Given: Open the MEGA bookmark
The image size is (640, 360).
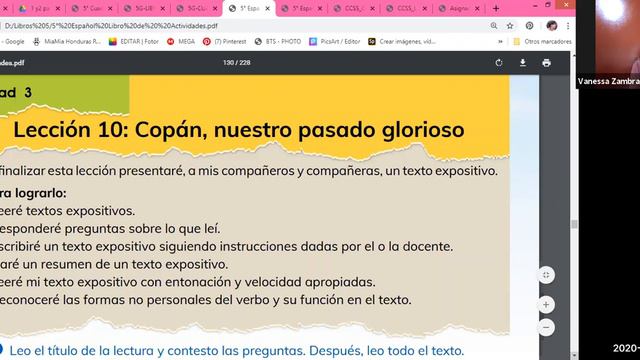Looking at the screenshot, I should [181, 42].
